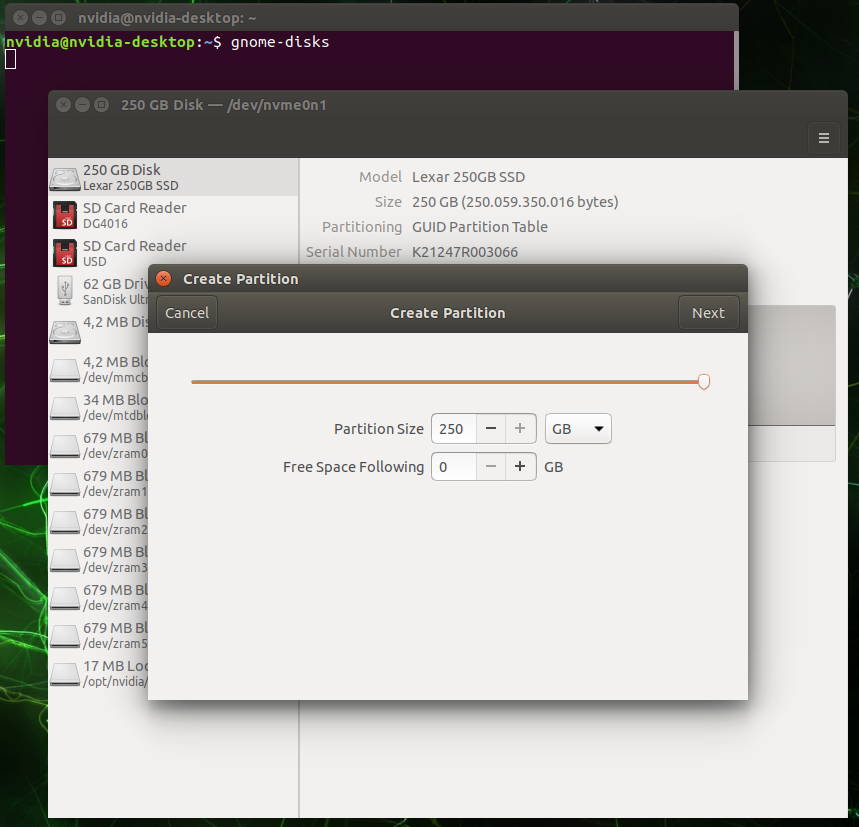Image resolution: width=859 pixels, height=827 pixels.
Task: Click the partition size slider handle
Action: (704, 381)
